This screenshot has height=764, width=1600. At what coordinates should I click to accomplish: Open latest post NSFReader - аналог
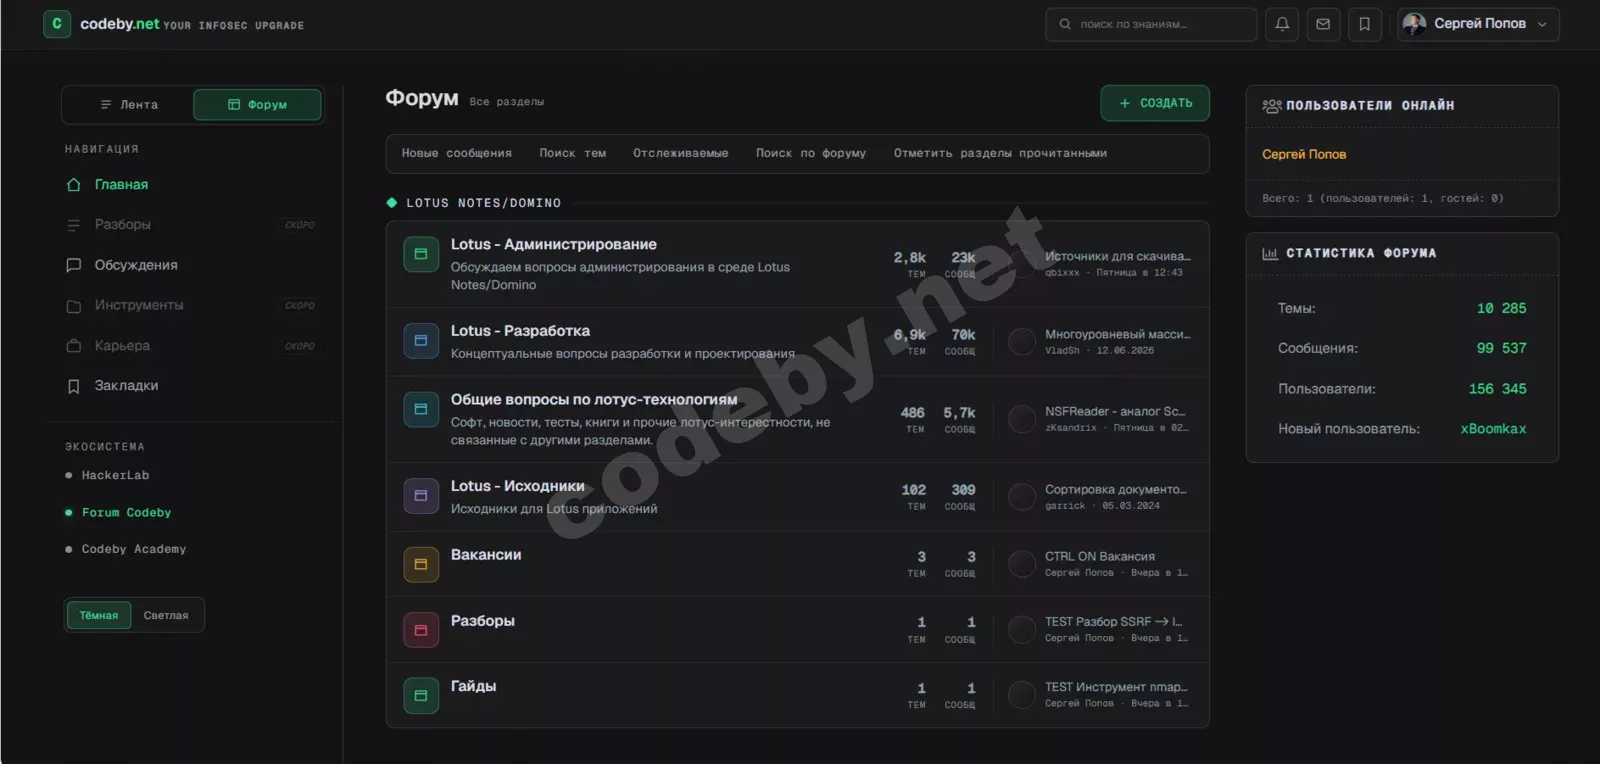coord(1115,412)
